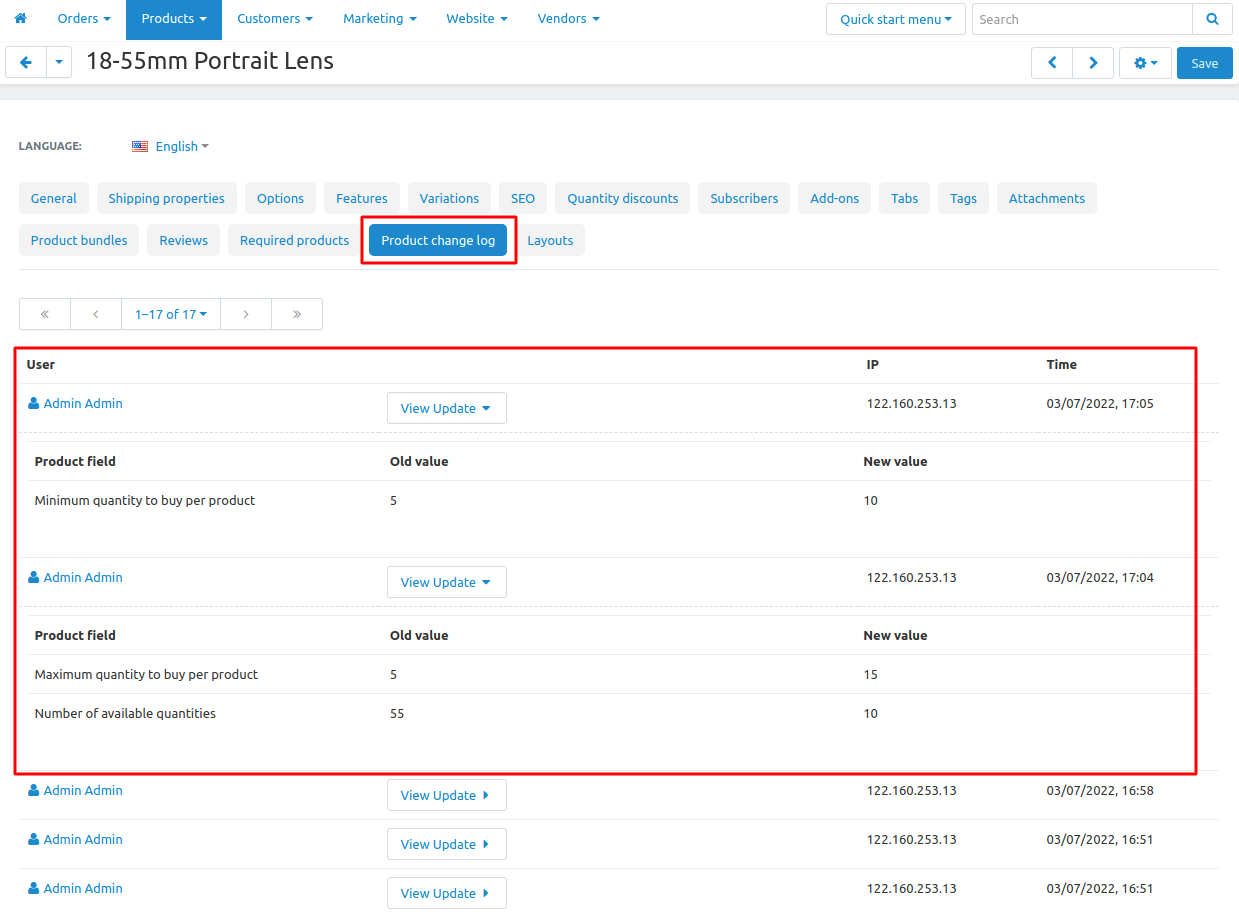Viewport: 1239px width, 912px height.
Task: Click the IP in the 17:04 row
Action: click(x=911, y=577)
